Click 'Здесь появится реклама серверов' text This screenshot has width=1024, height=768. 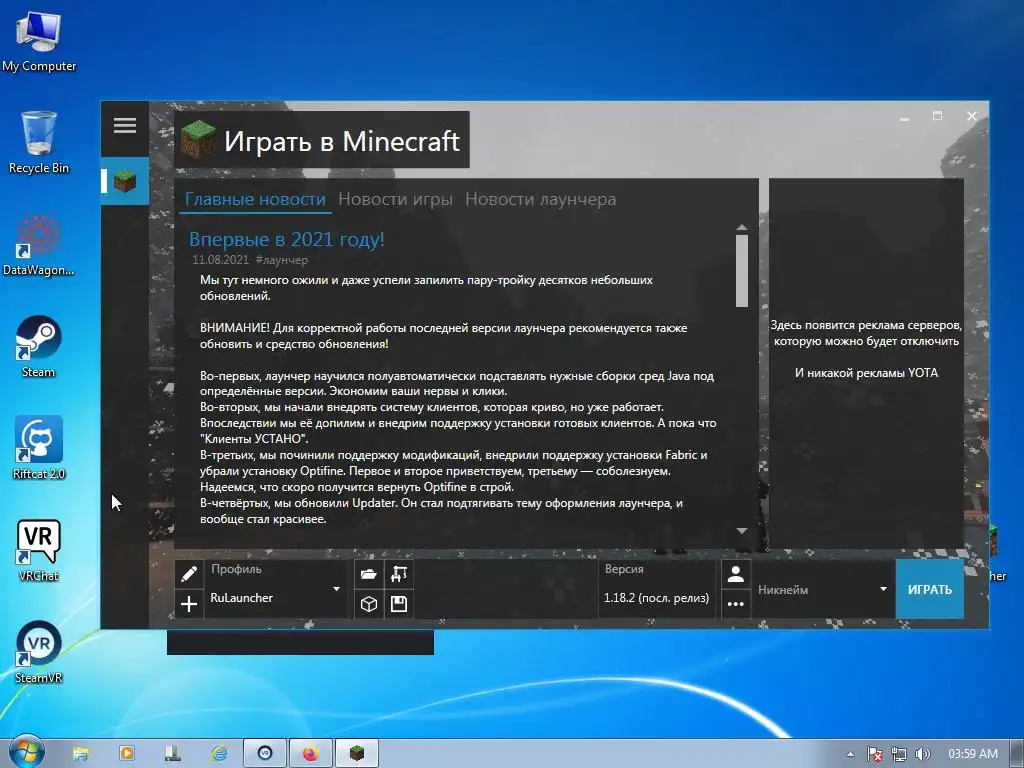click(x=866, y=325)
